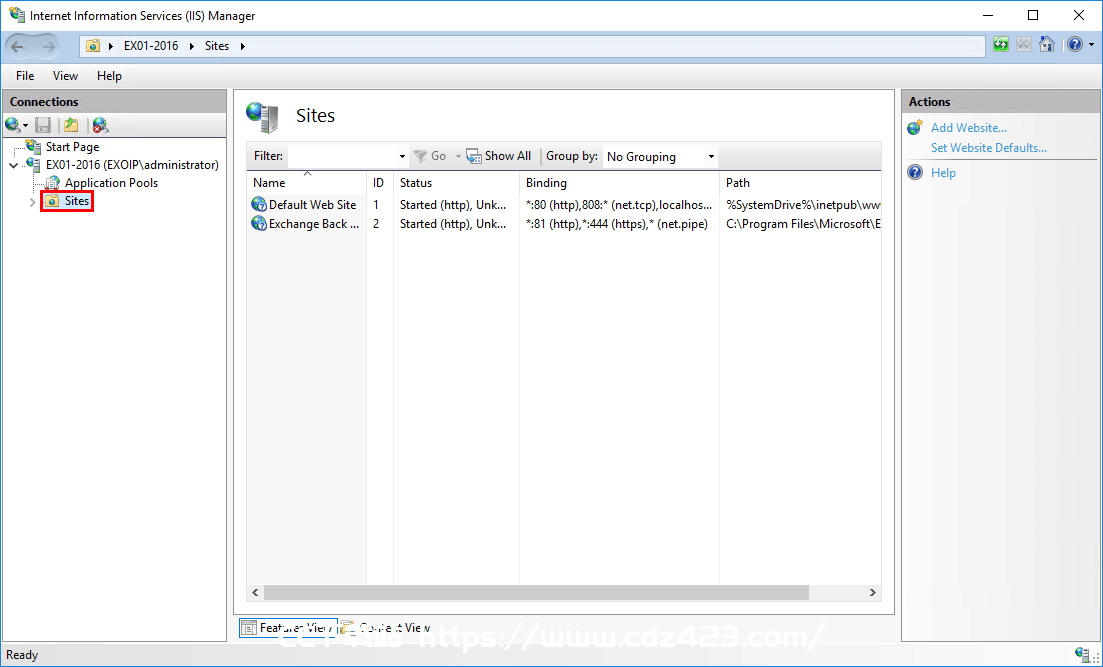Collapse the EX01-2016 server node
This screenshot has height=667, width=1103.
[14, 165]
